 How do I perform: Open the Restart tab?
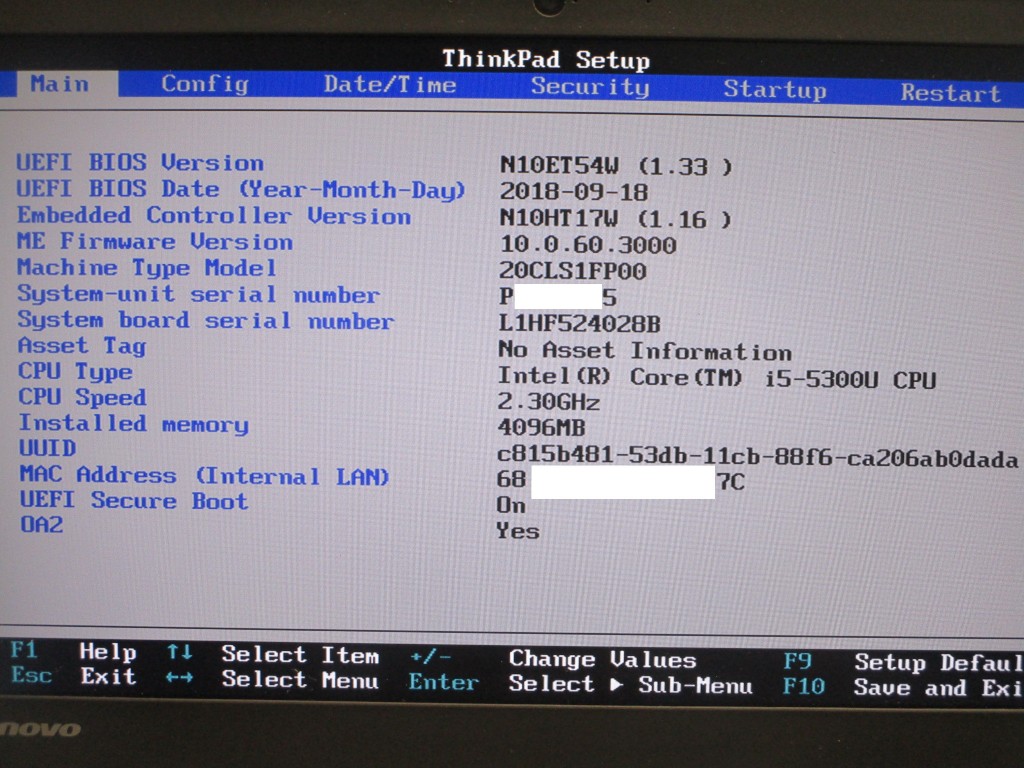click(x=950, y=93)
